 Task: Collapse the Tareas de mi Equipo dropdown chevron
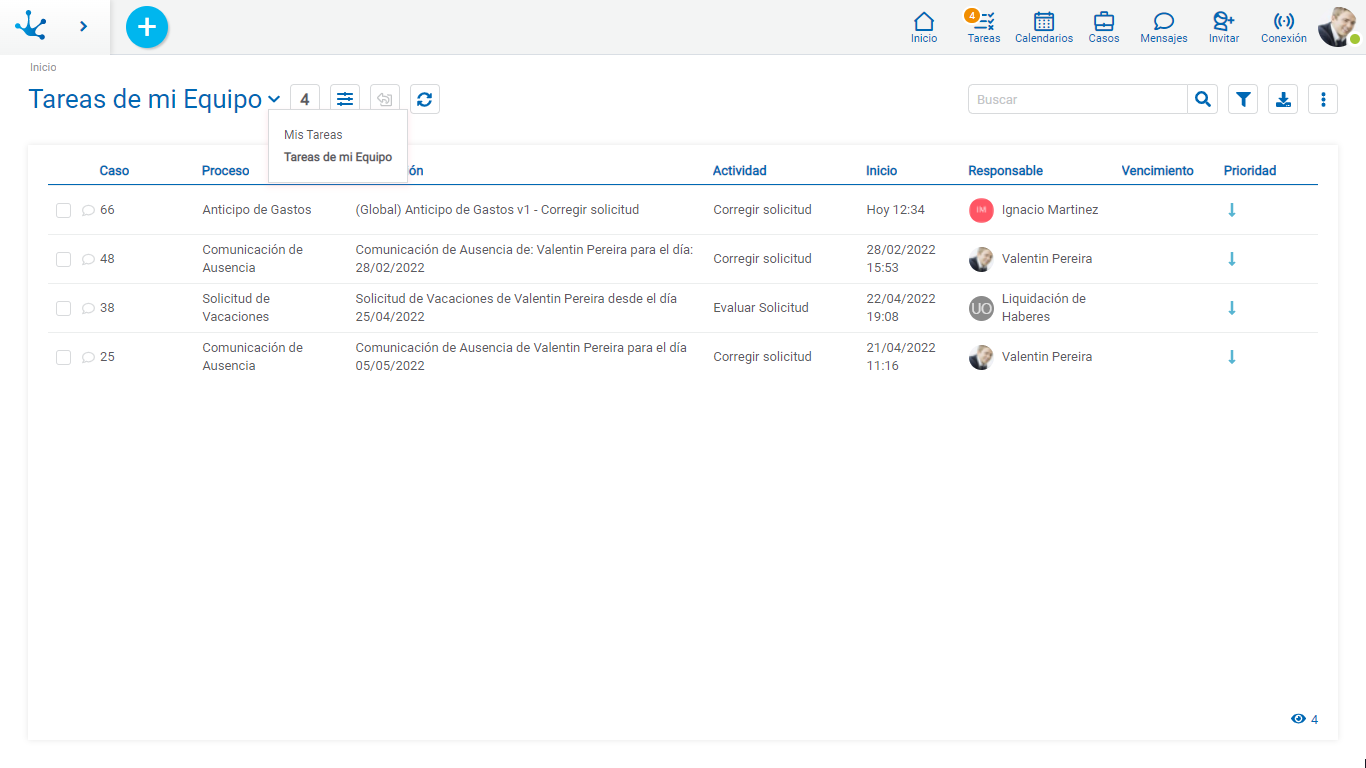(x=274, y=100)
